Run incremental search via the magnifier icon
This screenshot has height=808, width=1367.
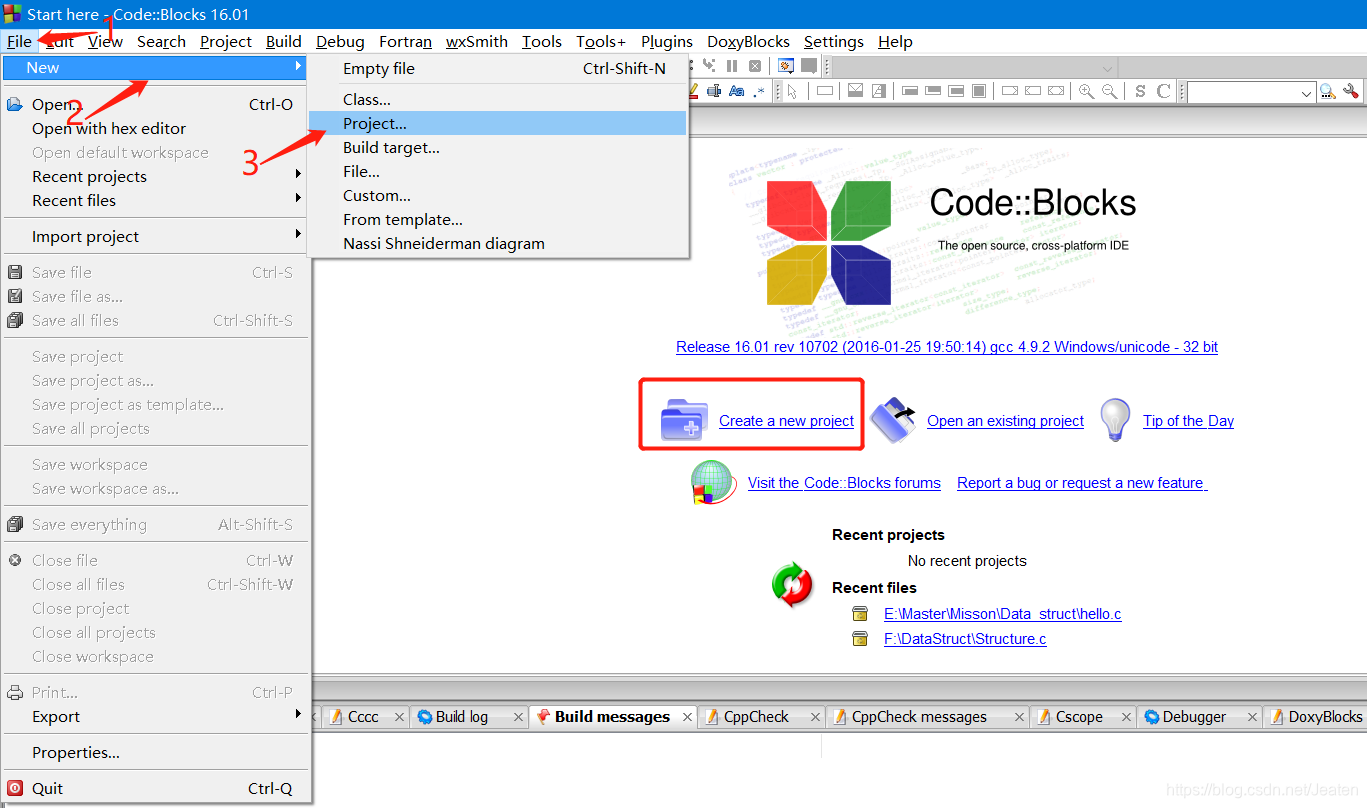(1328, 91)
